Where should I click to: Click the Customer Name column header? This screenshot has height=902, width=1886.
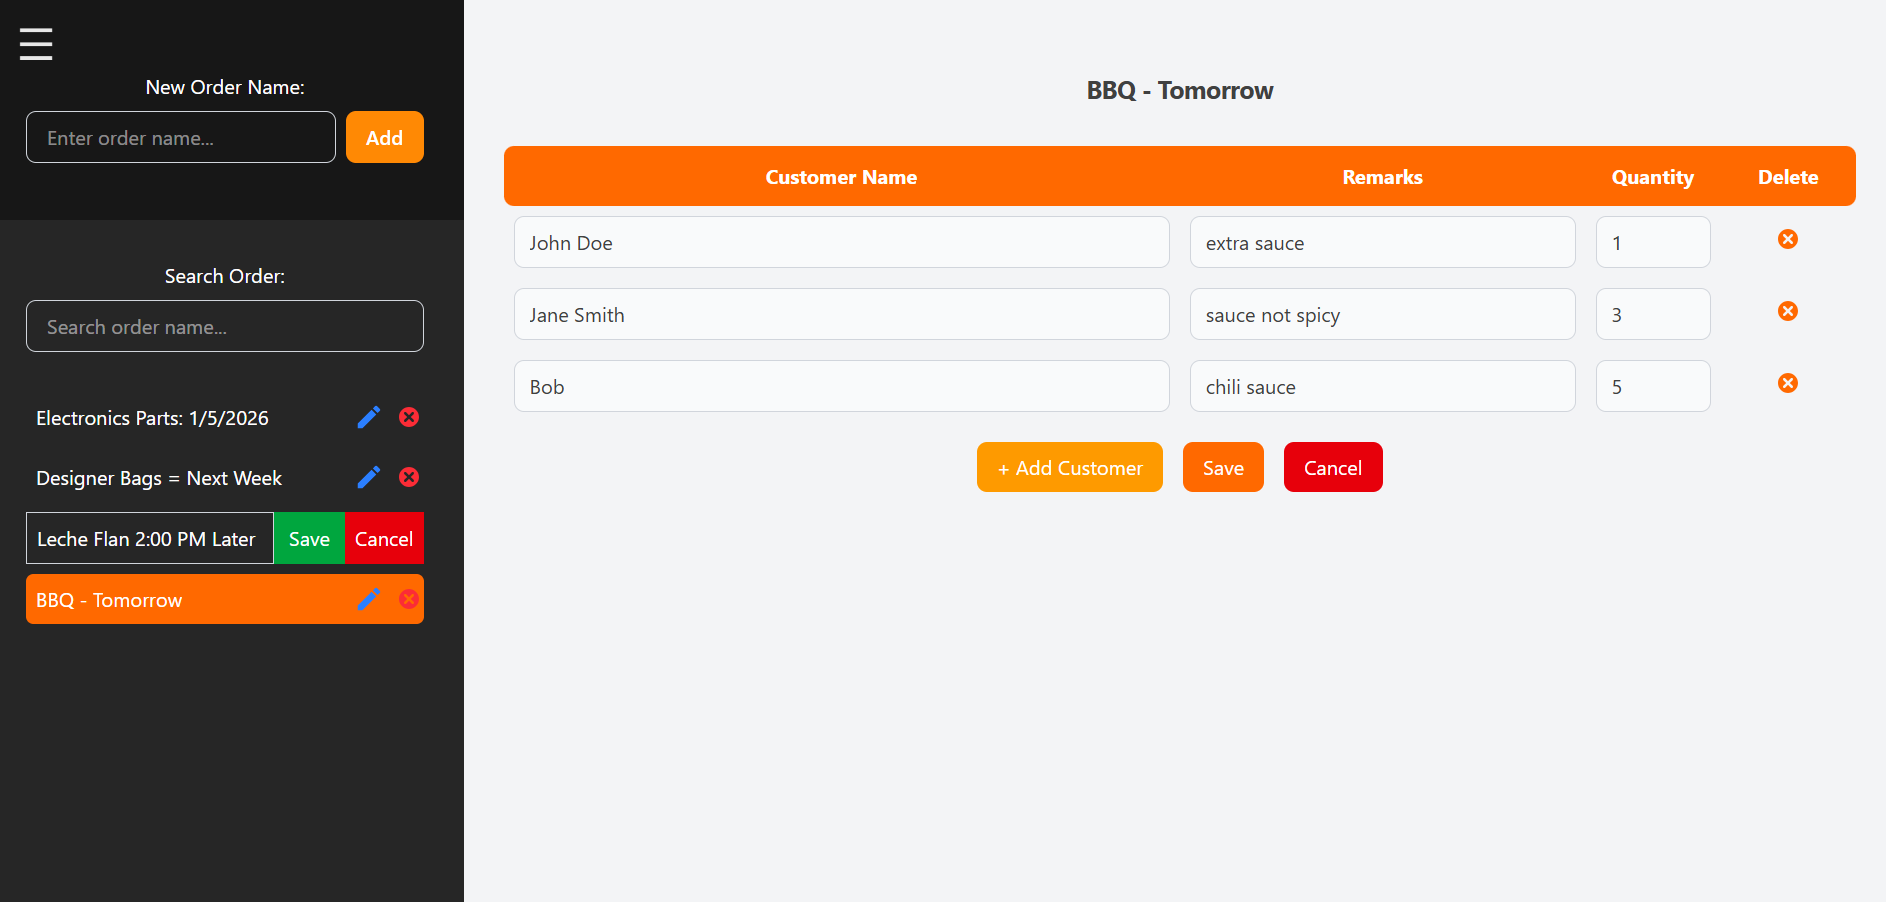coord(841,177)
